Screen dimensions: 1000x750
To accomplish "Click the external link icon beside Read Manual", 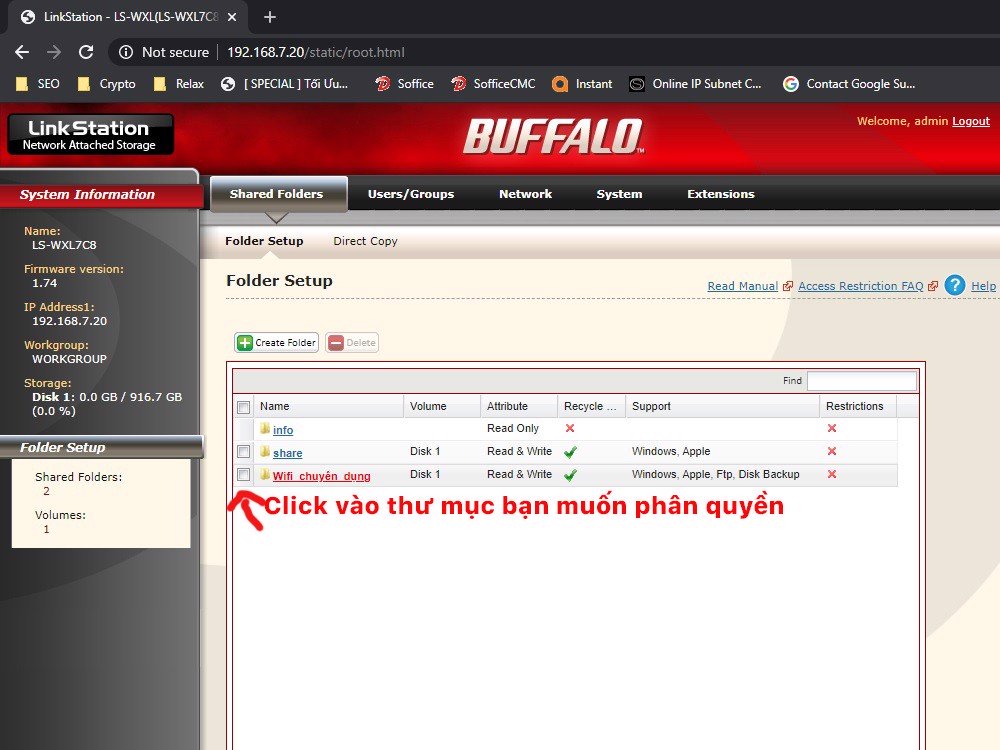I will (788, 286).
